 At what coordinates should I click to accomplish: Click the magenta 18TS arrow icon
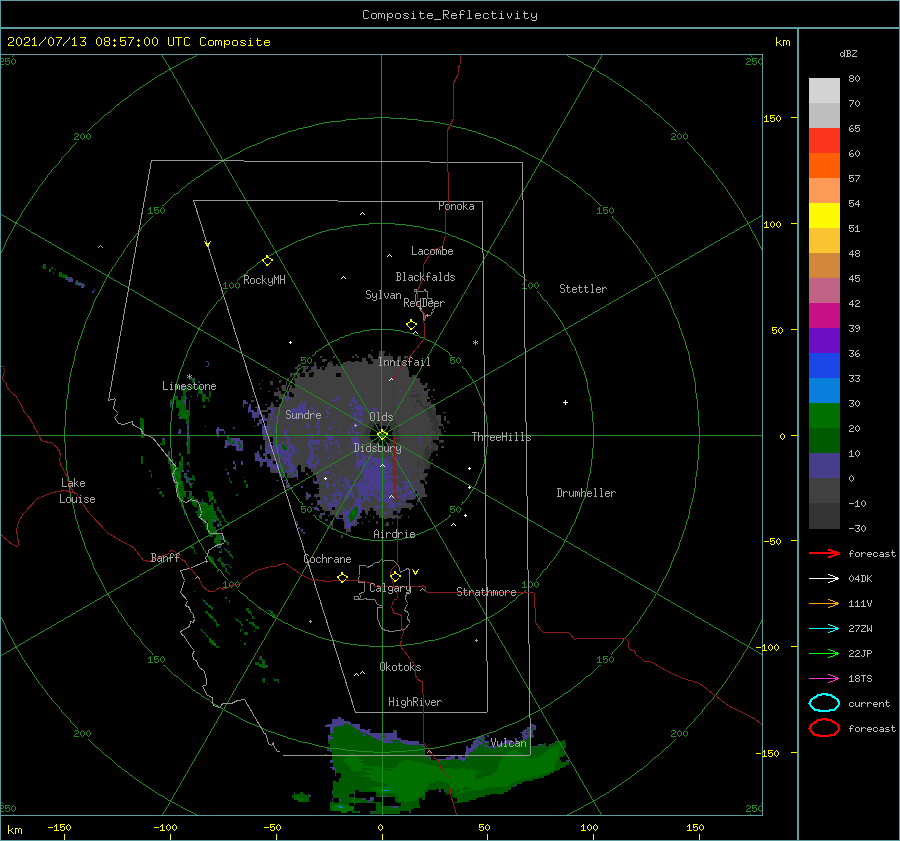[824, 679]
